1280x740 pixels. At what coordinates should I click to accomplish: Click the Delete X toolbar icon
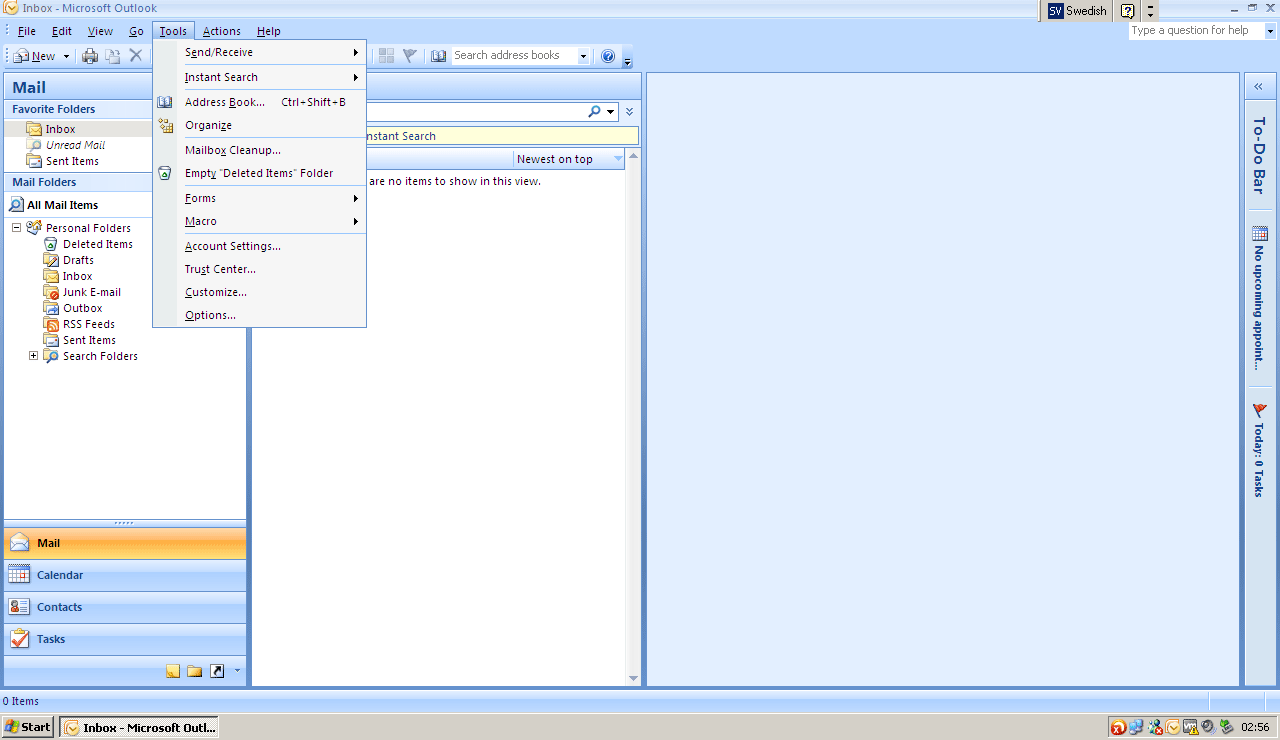pos(136,56)
